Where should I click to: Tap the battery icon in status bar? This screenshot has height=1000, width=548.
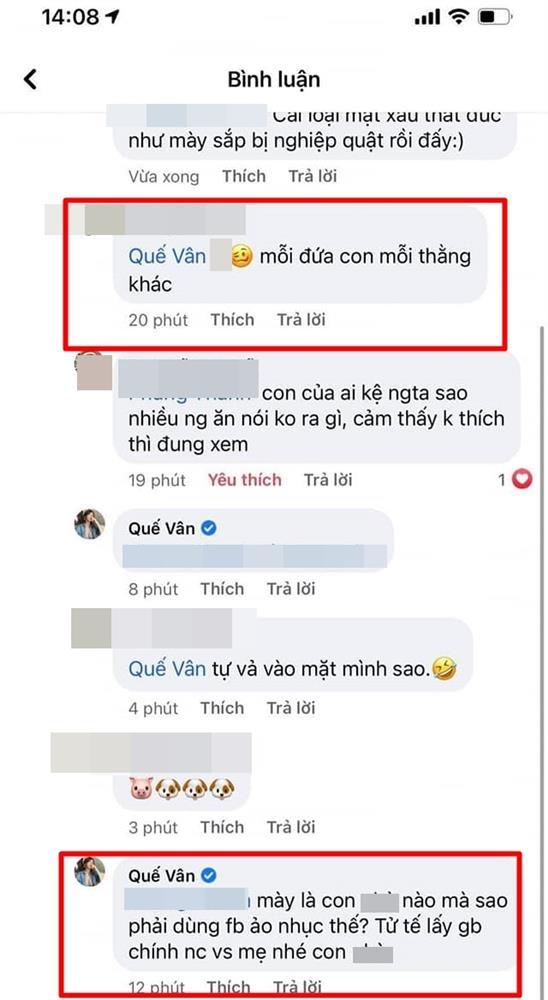(496, 17)
